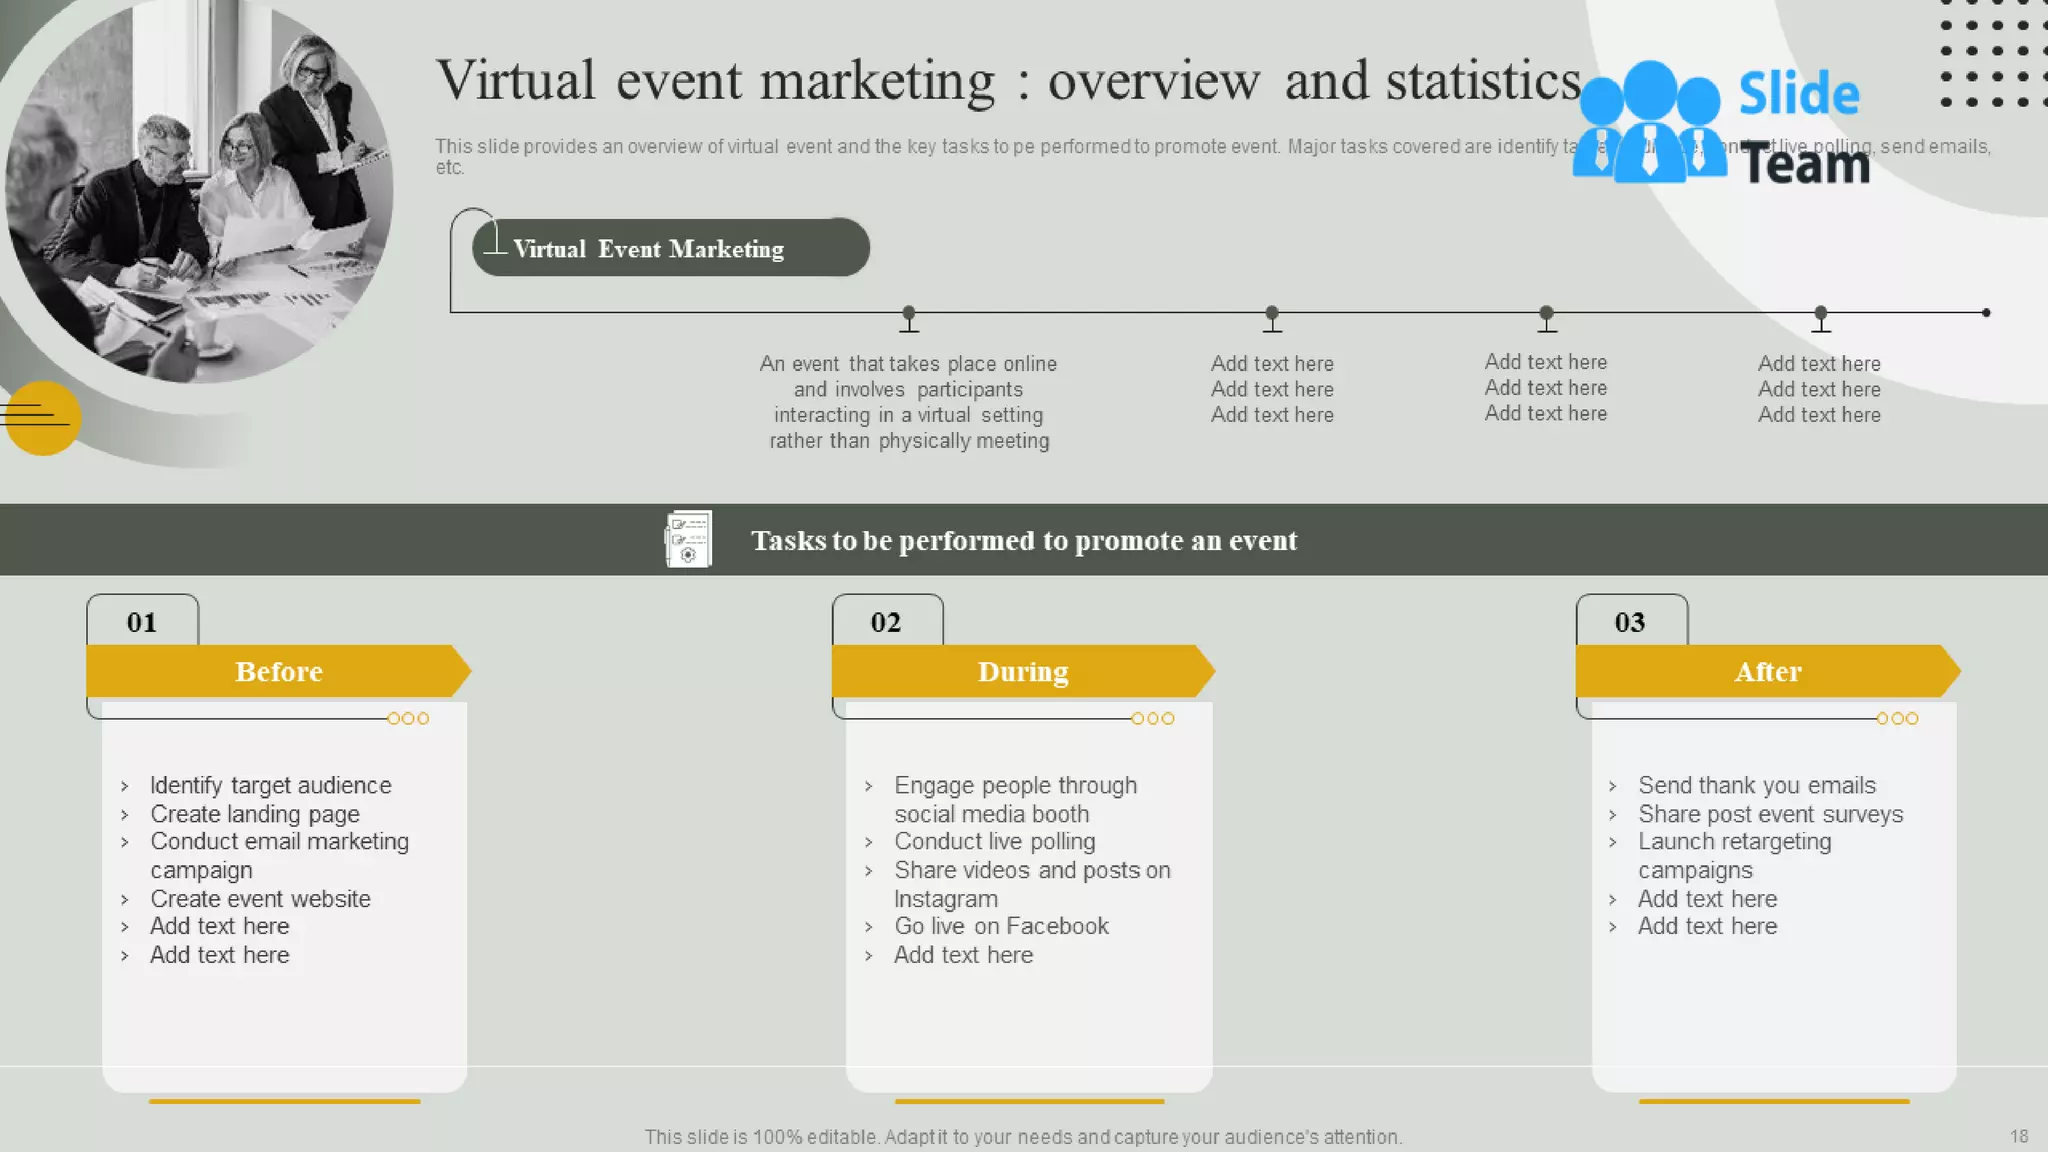Click the 'Add text here' block under the third marker
The width and height of the screenshot is (2048, 1152).
pyautogui.click(x=1546, y=388)
